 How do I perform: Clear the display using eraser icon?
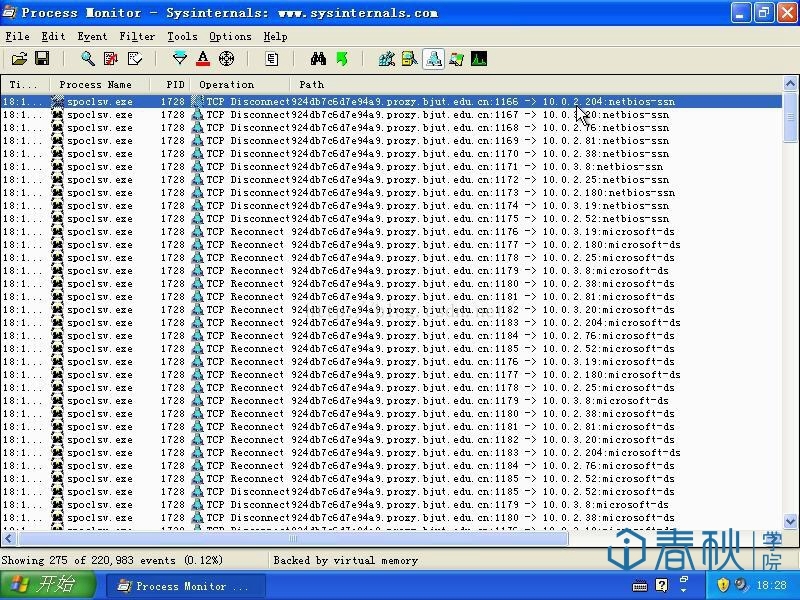[135, 59]
